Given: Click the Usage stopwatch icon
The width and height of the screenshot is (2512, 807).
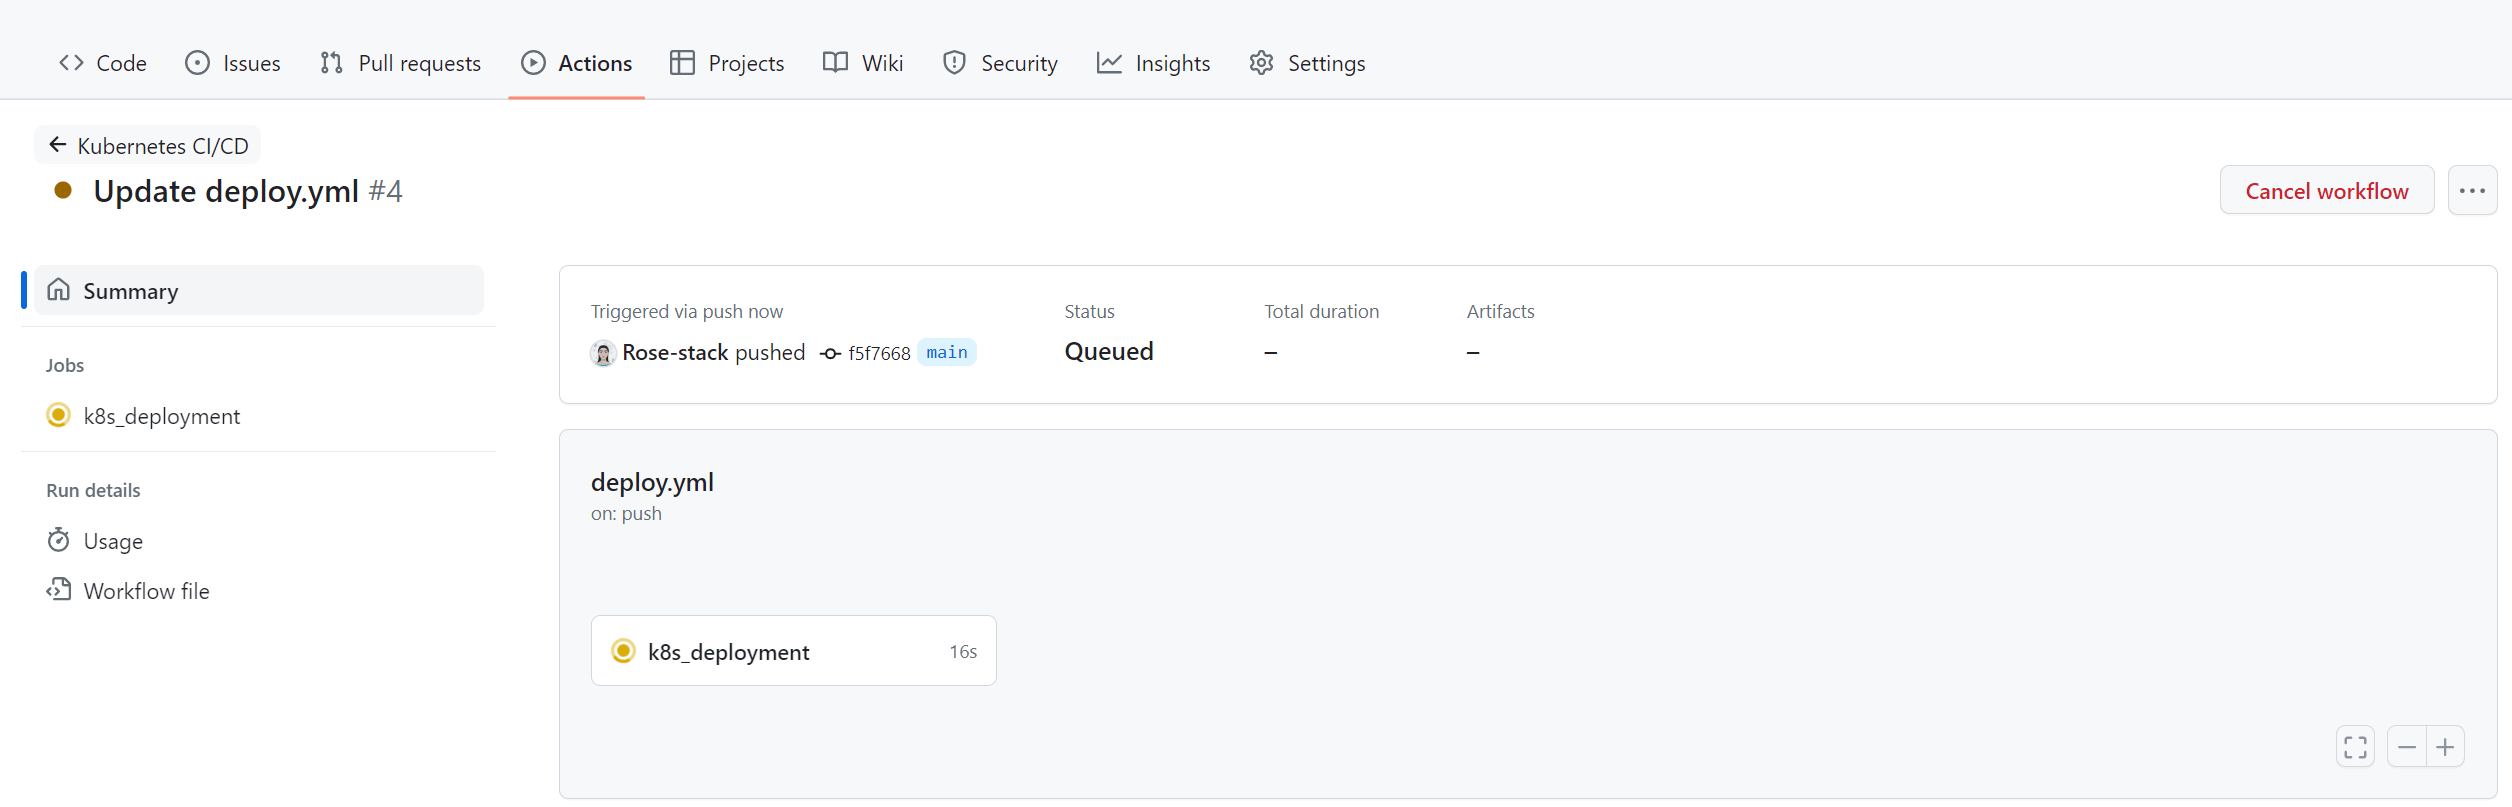Looking at the screenshot, I should tap(59, 540).
